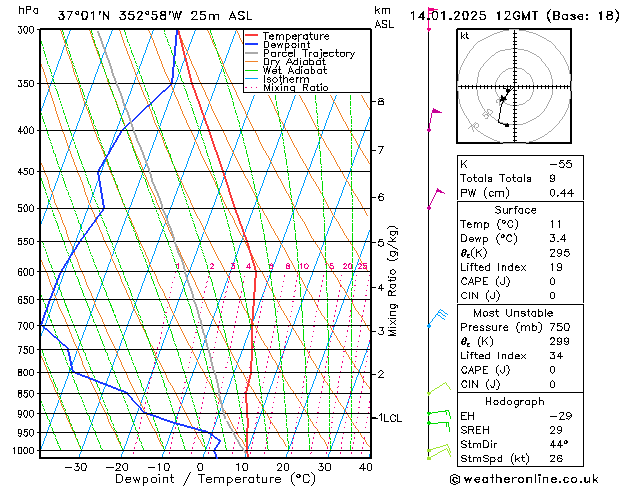Click the 40 temperature axis label
629x486 pixels.
(365, 467)
